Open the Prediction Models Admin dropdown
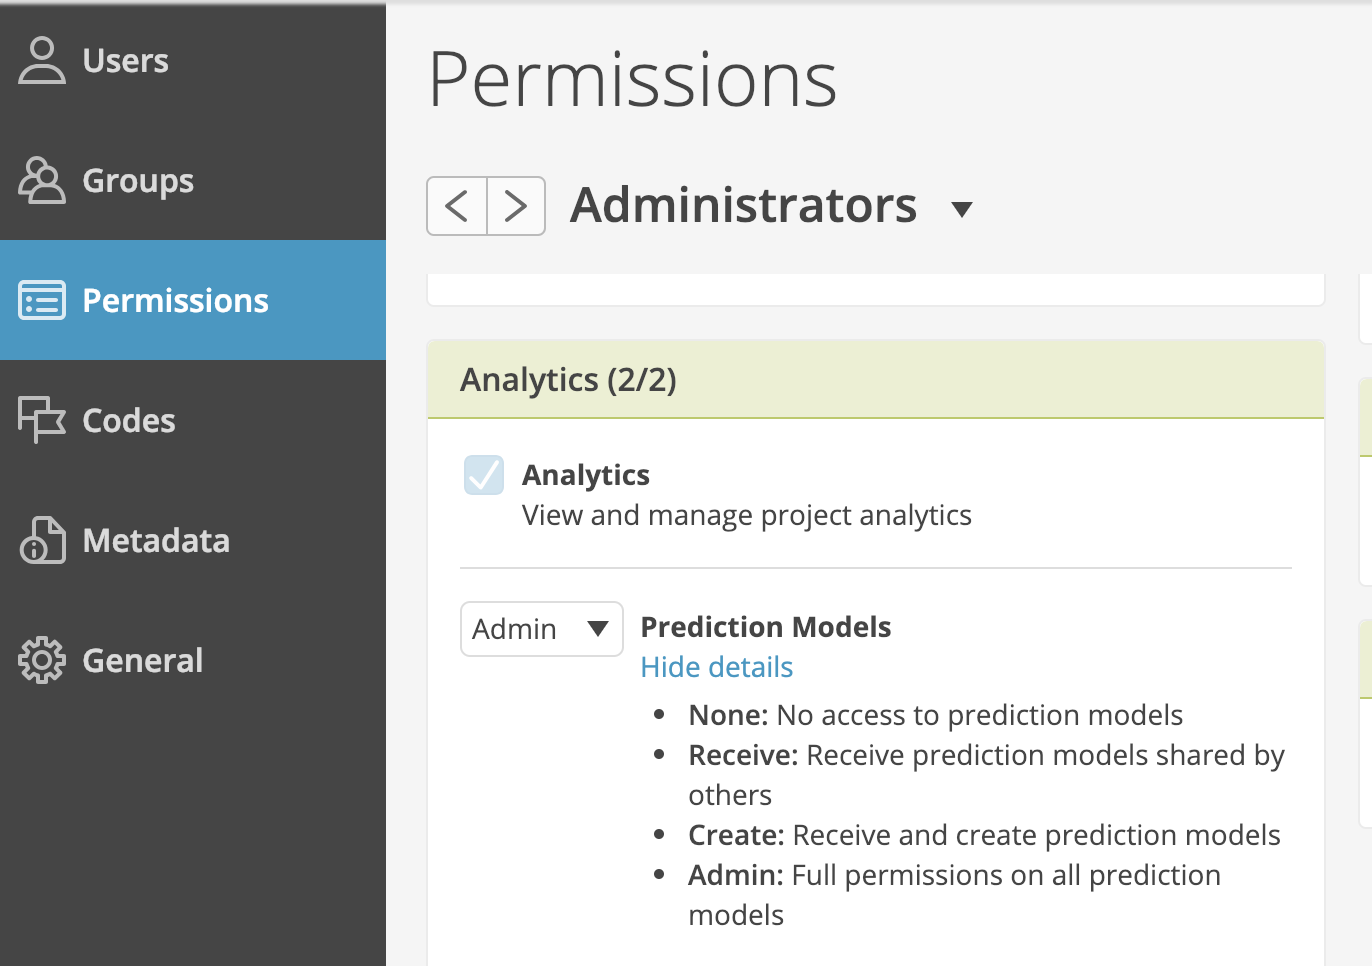 (x=542, y=629)
